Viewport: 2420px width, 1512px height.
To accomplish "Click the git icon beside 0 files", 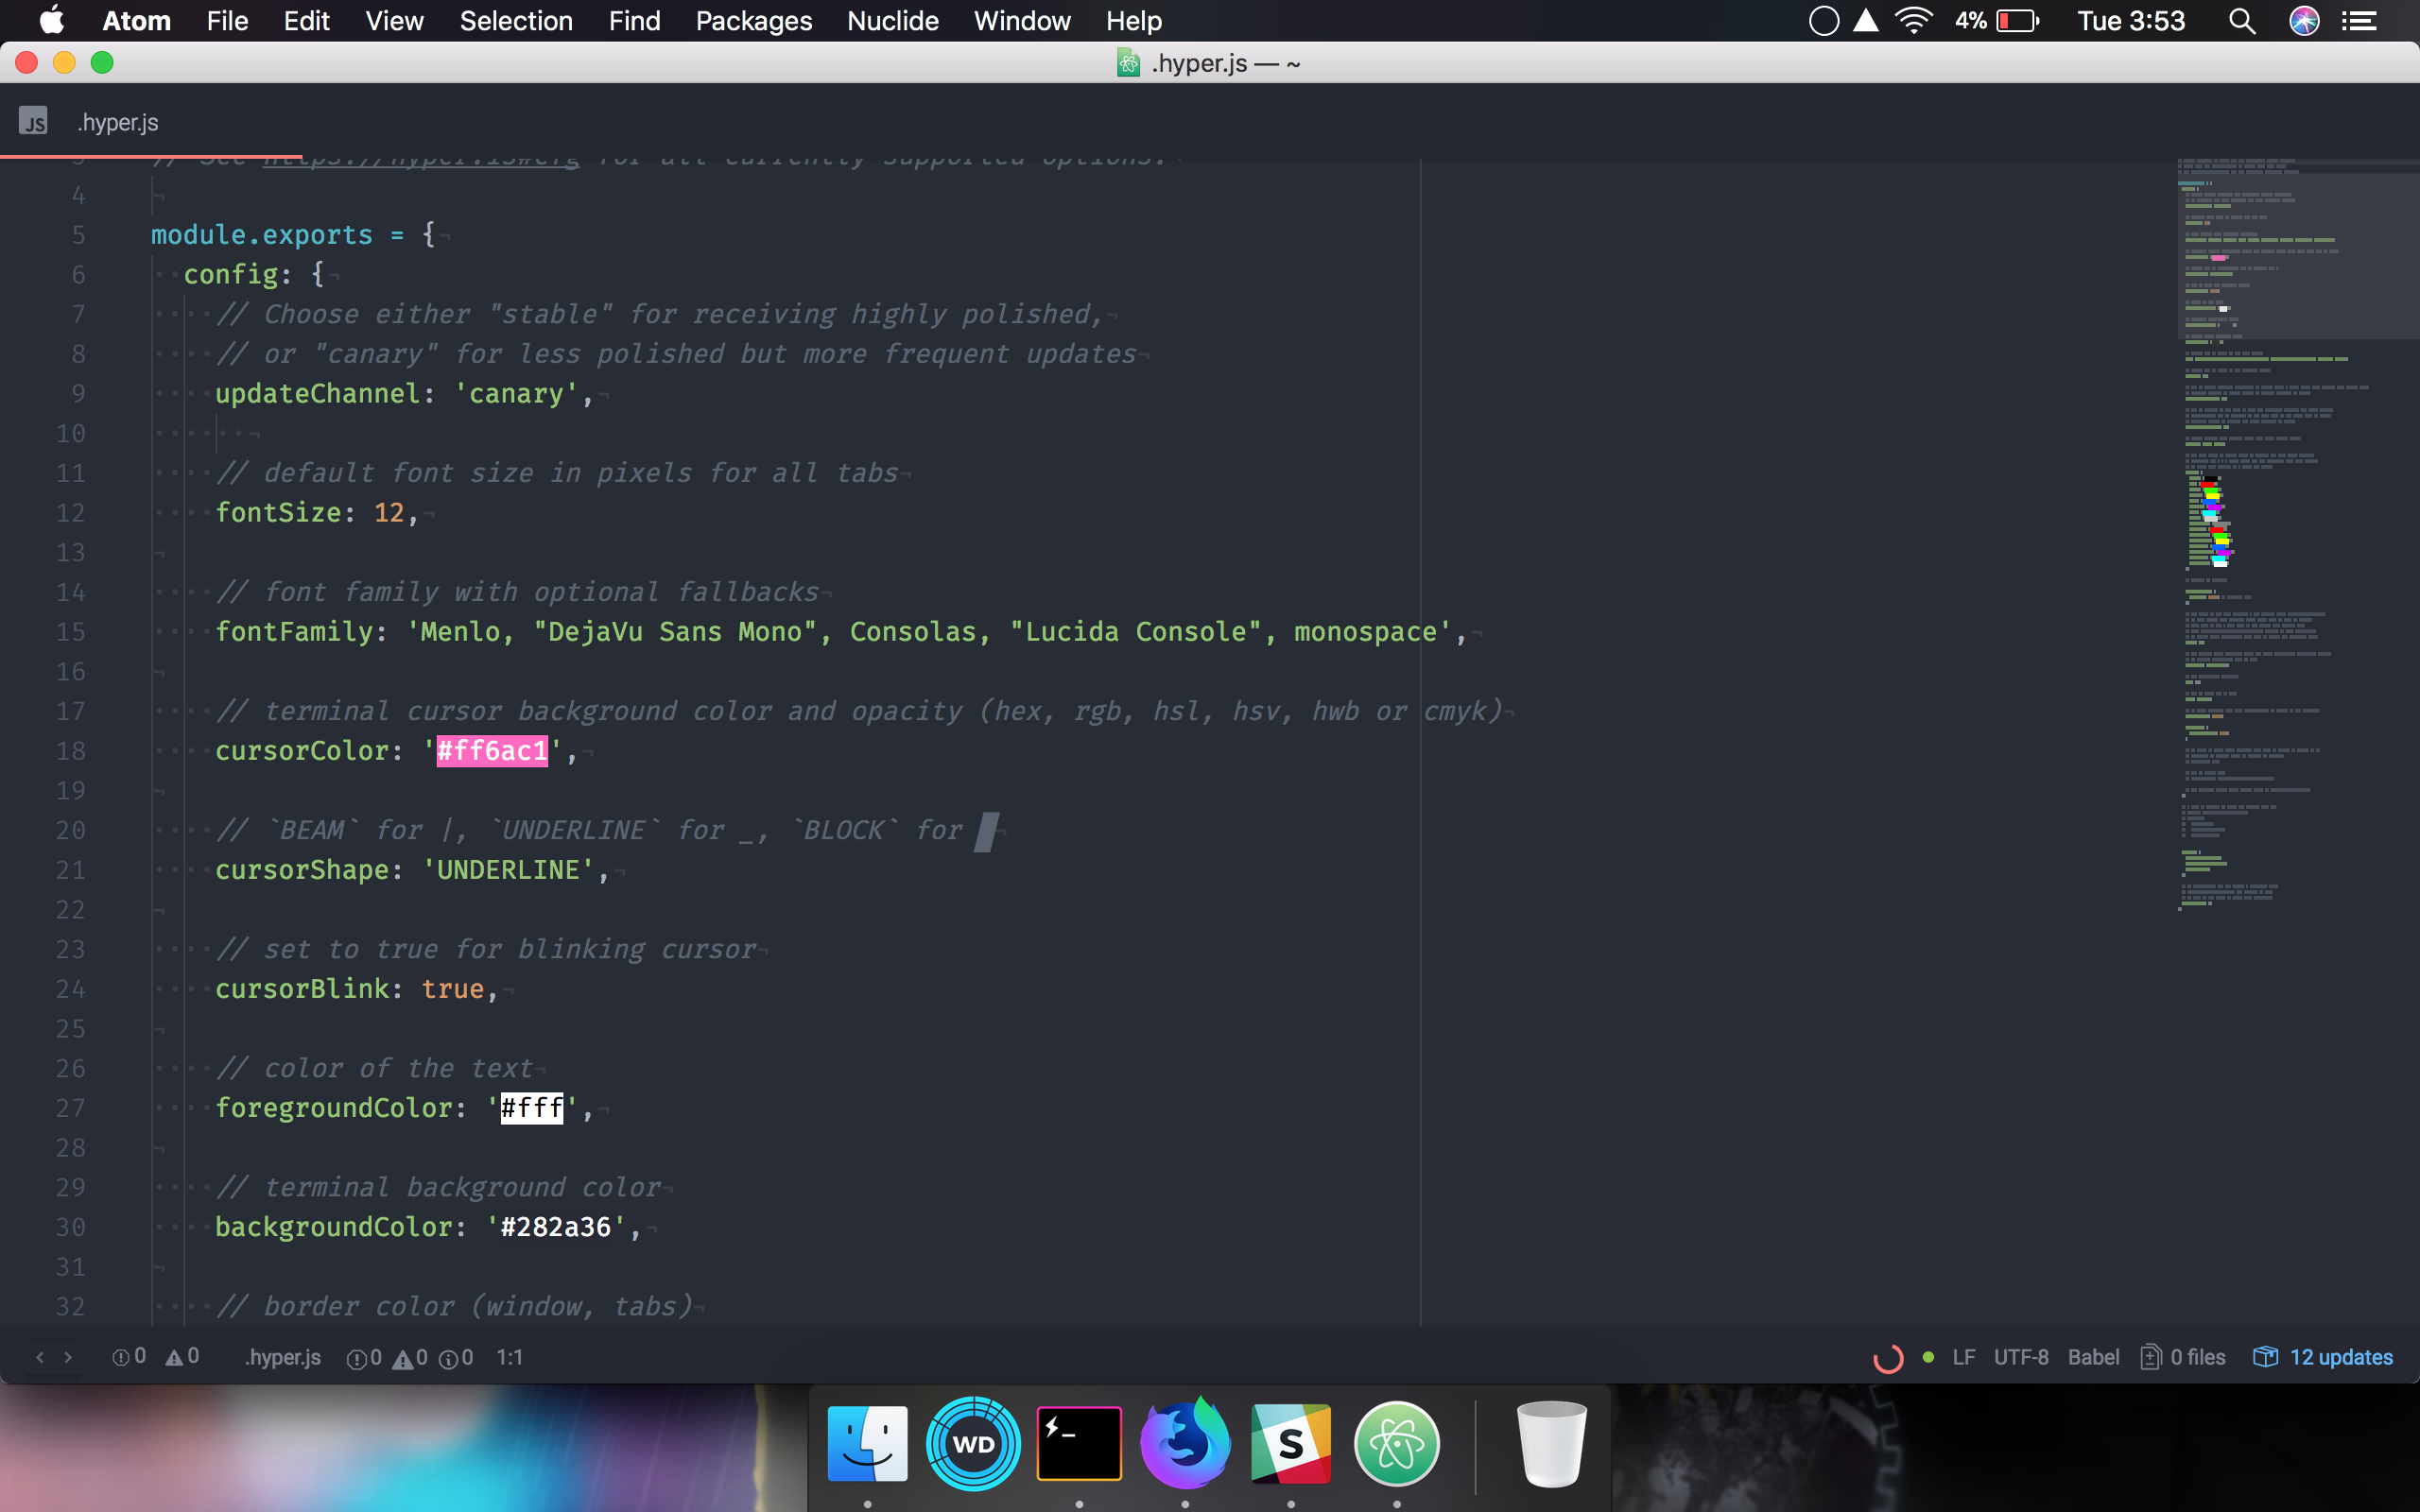I will coord(2150,1356).
